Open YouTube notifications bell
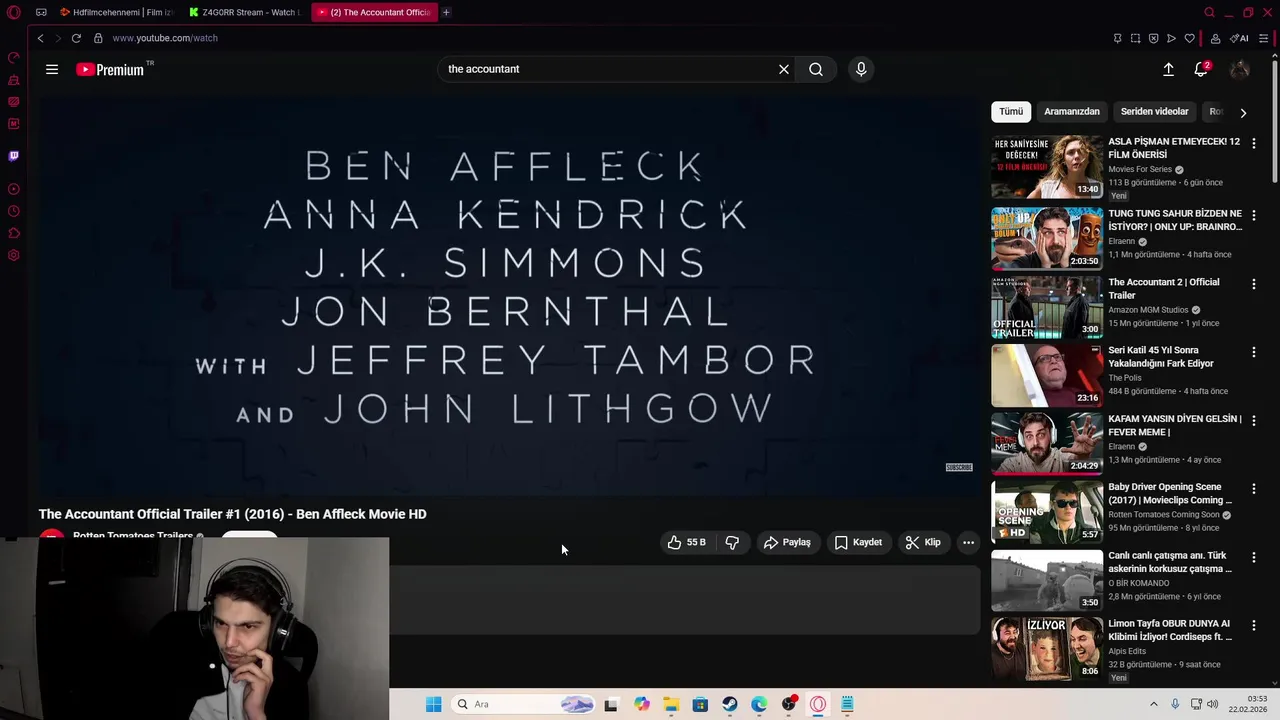The width and height of the screenshot is (1280, 720). coord(1201,69)
